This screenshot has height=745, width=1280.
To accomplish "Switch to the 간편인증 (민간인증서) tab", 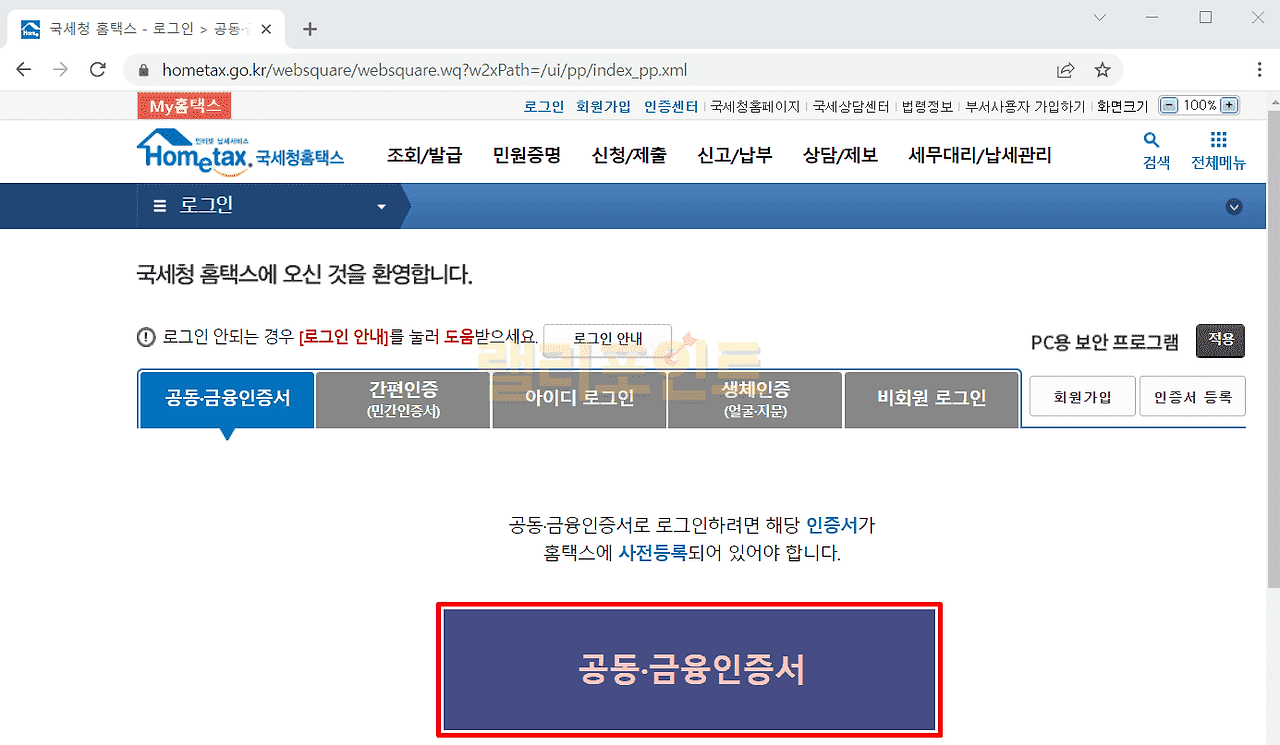I will pyautogui.click(x=403, y=399).
